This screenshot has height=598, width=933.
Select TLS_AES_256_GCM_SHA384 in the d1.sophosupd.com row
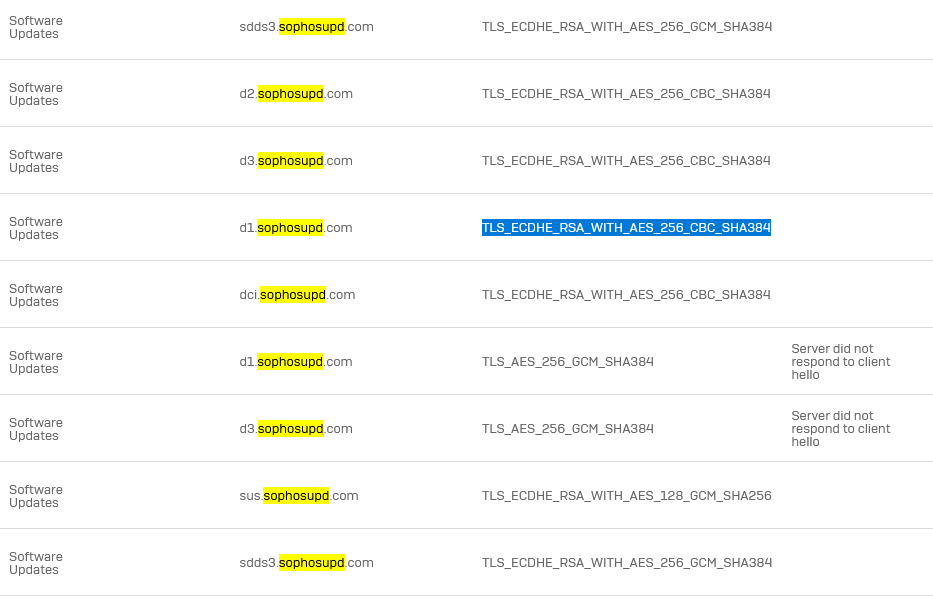point(568,362)
